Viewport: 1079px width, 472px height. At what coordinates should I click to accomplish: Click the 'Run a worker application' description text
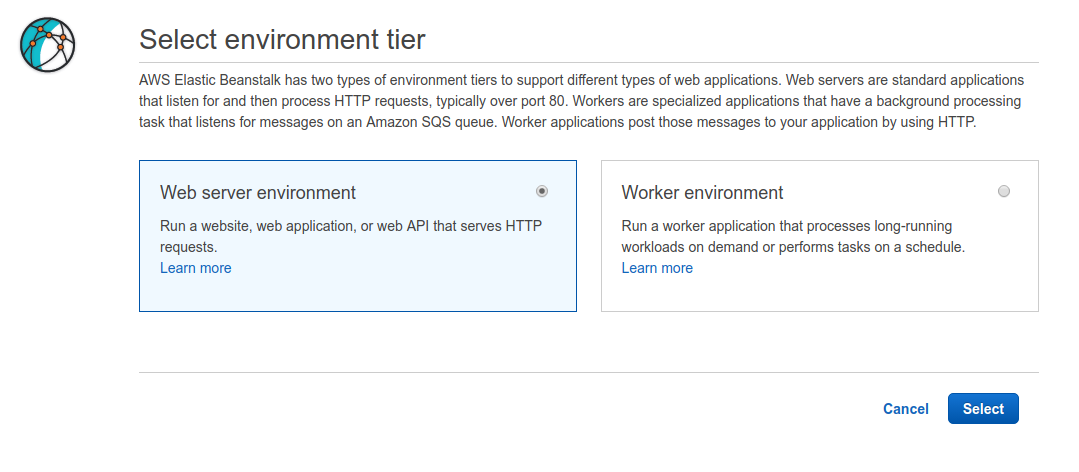click(x=793, y=236)
